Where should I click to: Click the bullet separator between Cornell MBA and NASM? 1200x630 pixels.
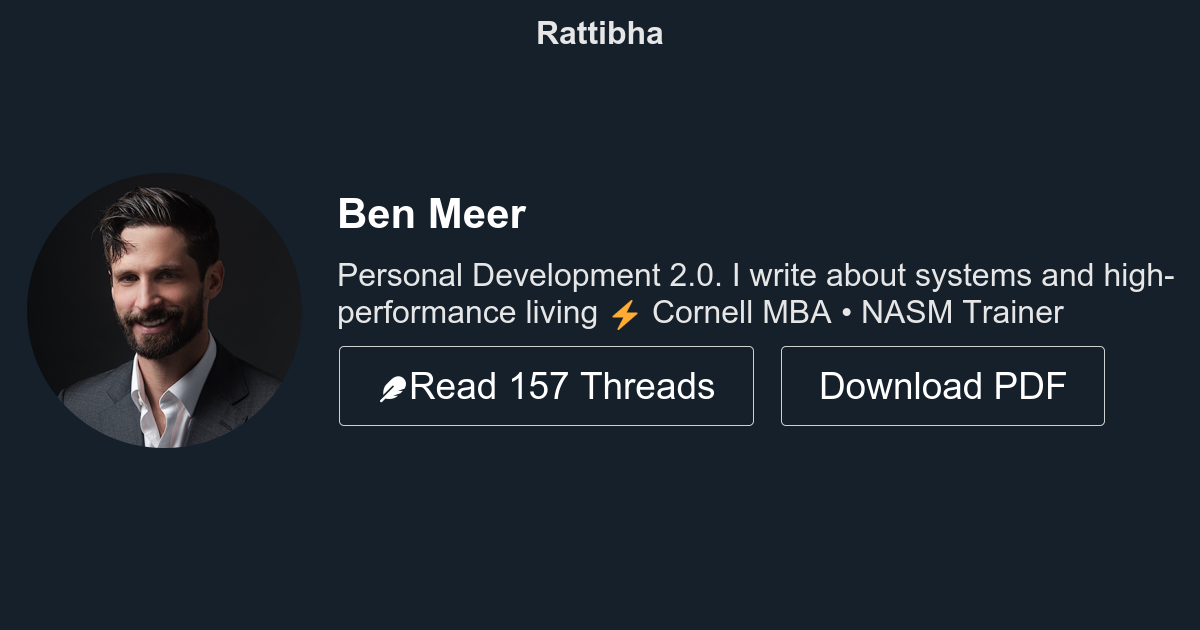click(x=846, y=314)
